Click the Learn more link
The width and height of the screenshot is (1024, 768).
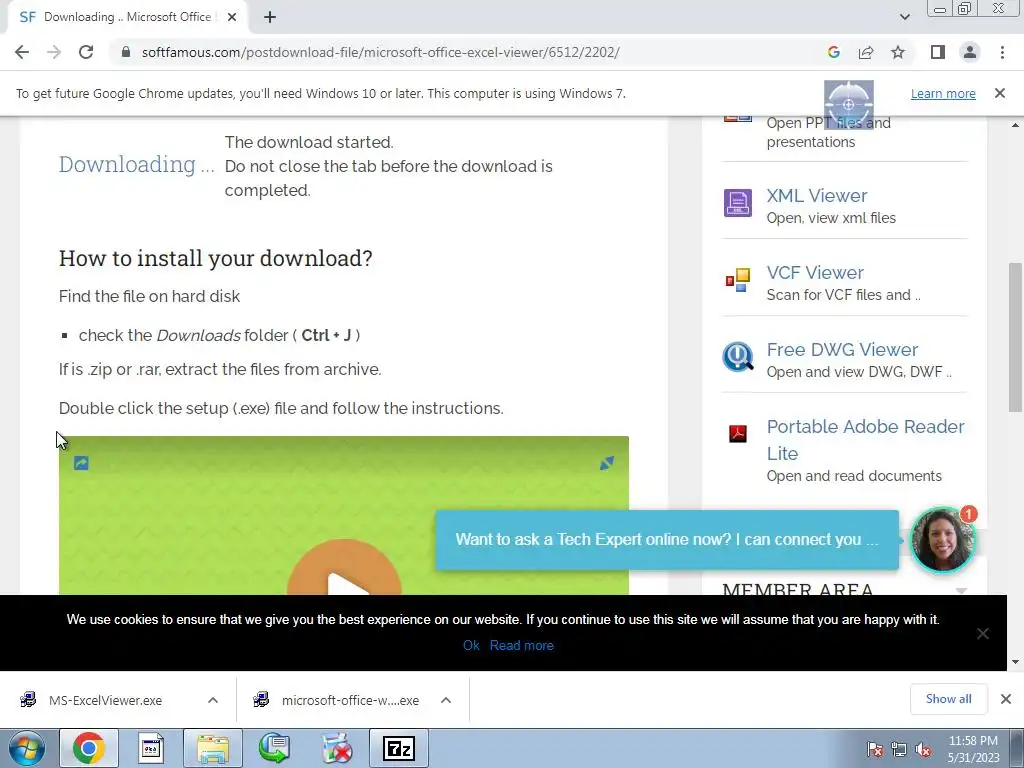coord(943,93)
